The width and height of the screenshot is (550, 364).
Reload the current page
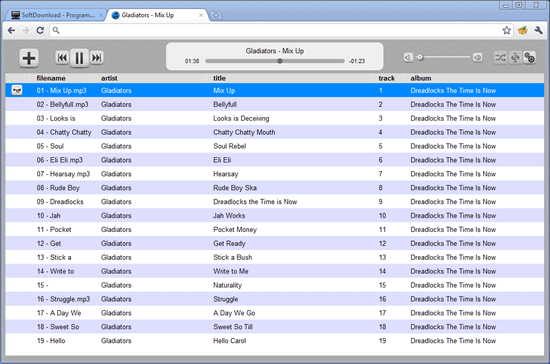[x=40, y=31]
